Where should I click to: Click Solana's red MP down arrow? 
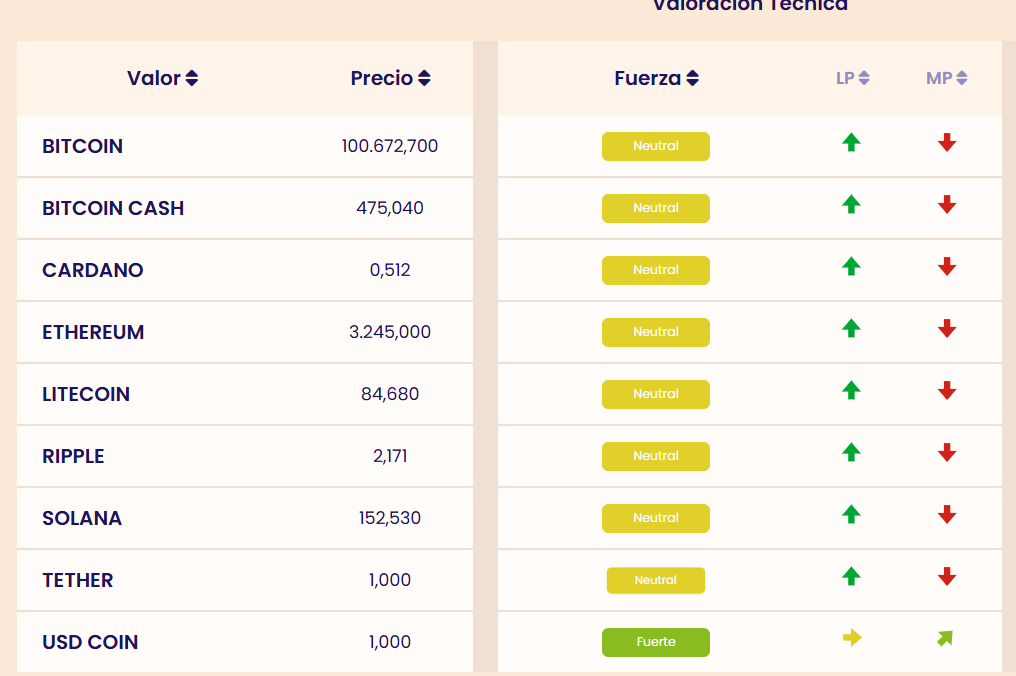(x=947, y=515)
